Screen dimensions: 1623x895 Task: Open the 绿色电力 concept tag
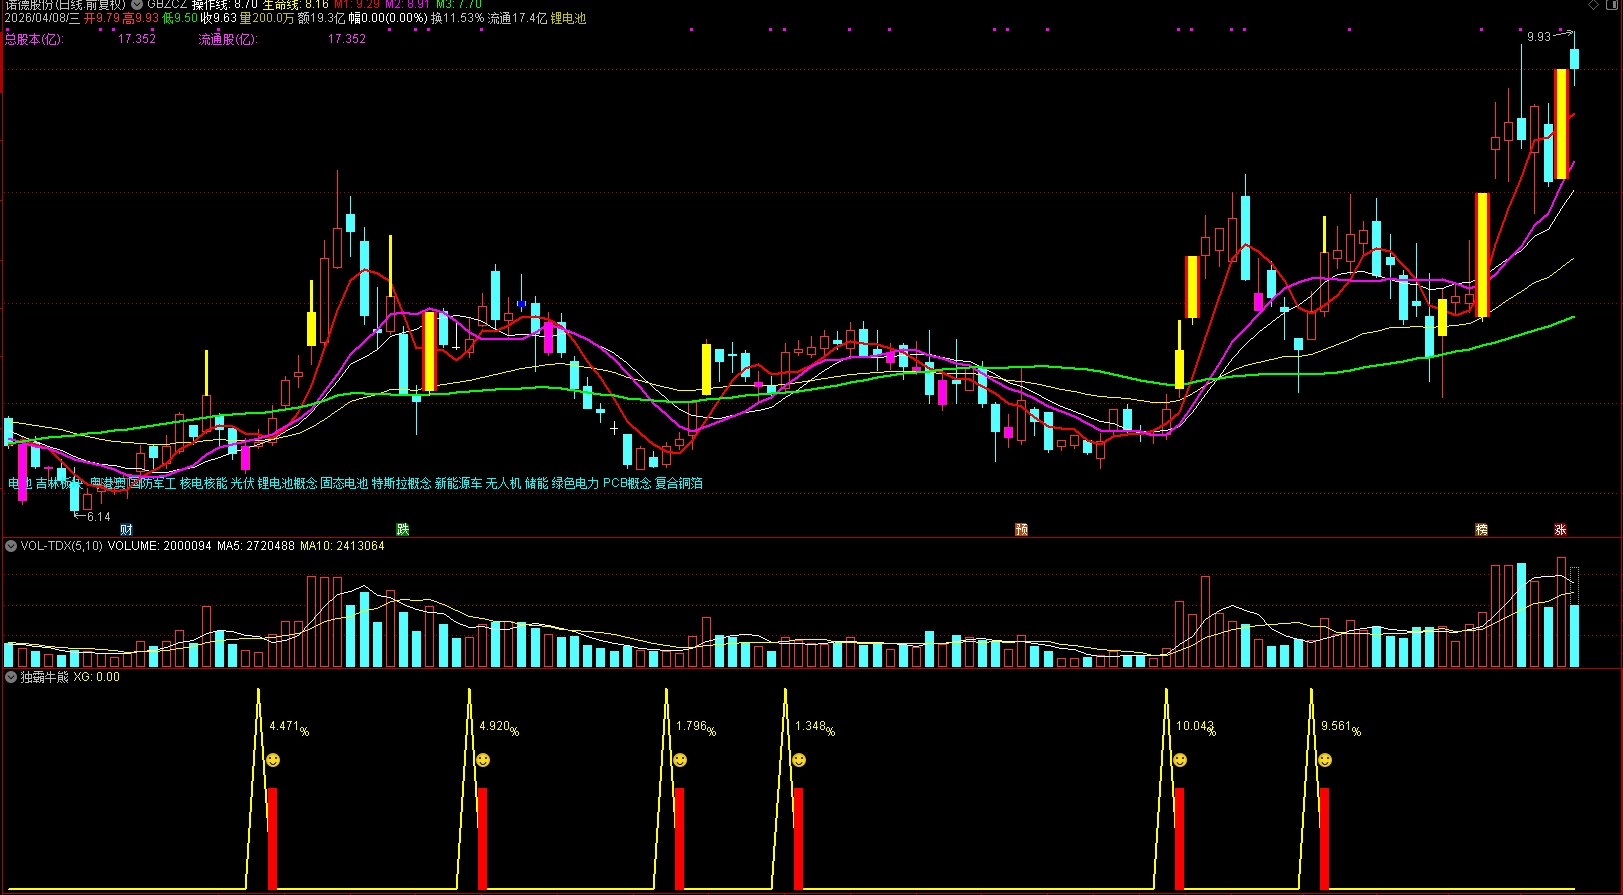tap(576, 483)
